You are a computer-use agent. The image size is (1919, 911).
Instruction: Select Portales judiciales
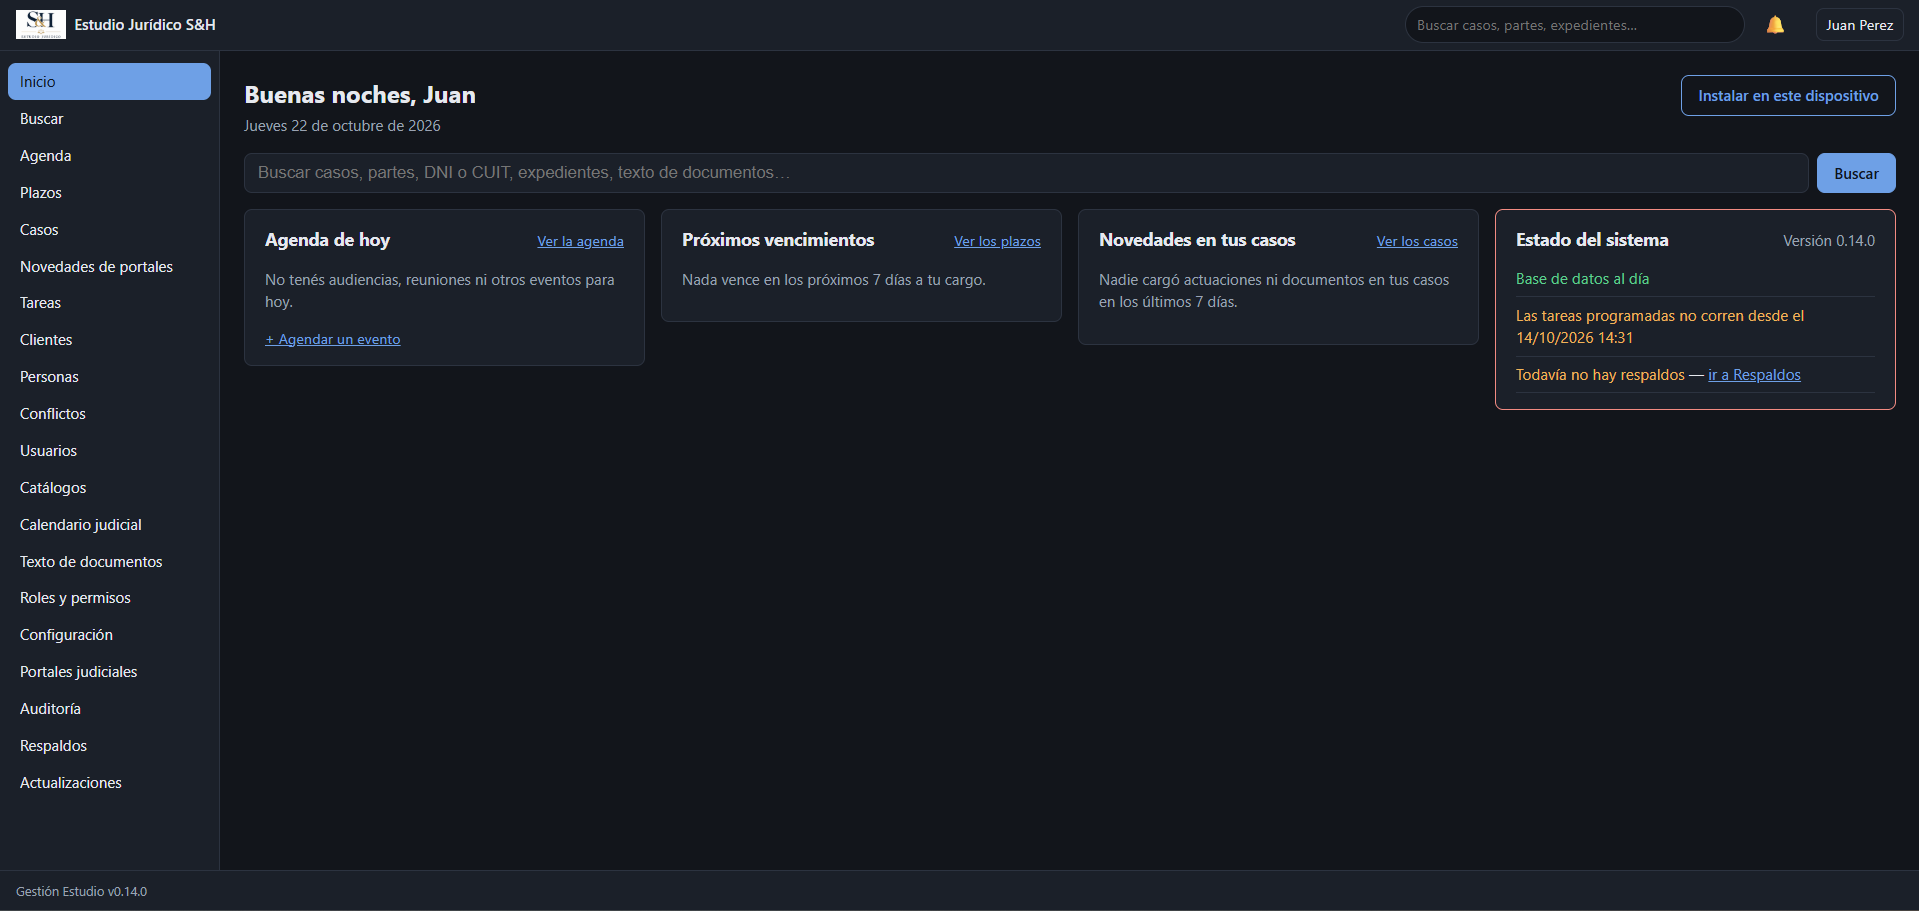(109, 672)
